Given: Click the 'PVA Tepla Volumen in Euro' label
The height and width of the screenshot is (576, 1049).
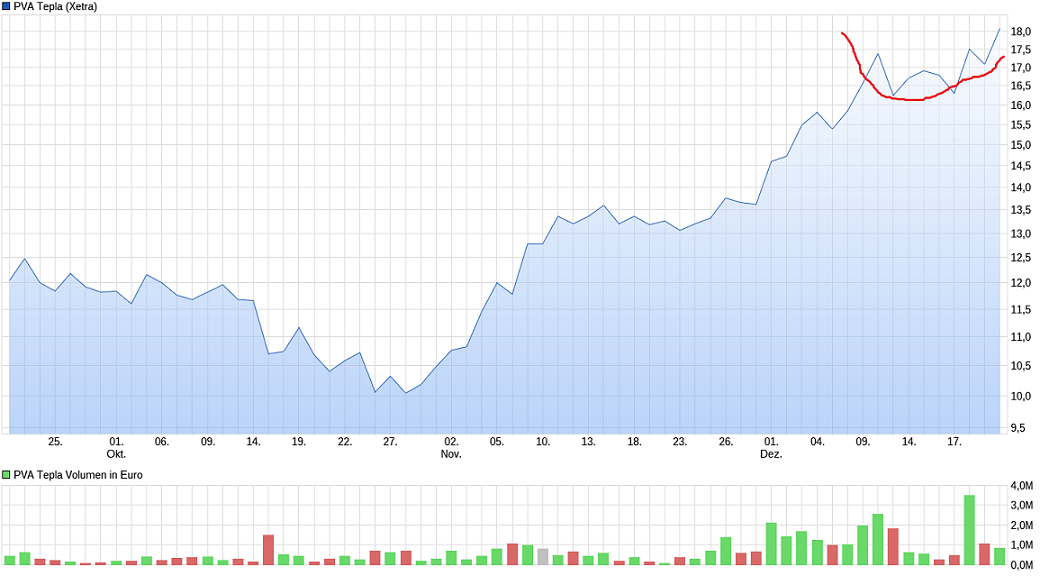Looking at the screenshot, I should tap(78, 475).
